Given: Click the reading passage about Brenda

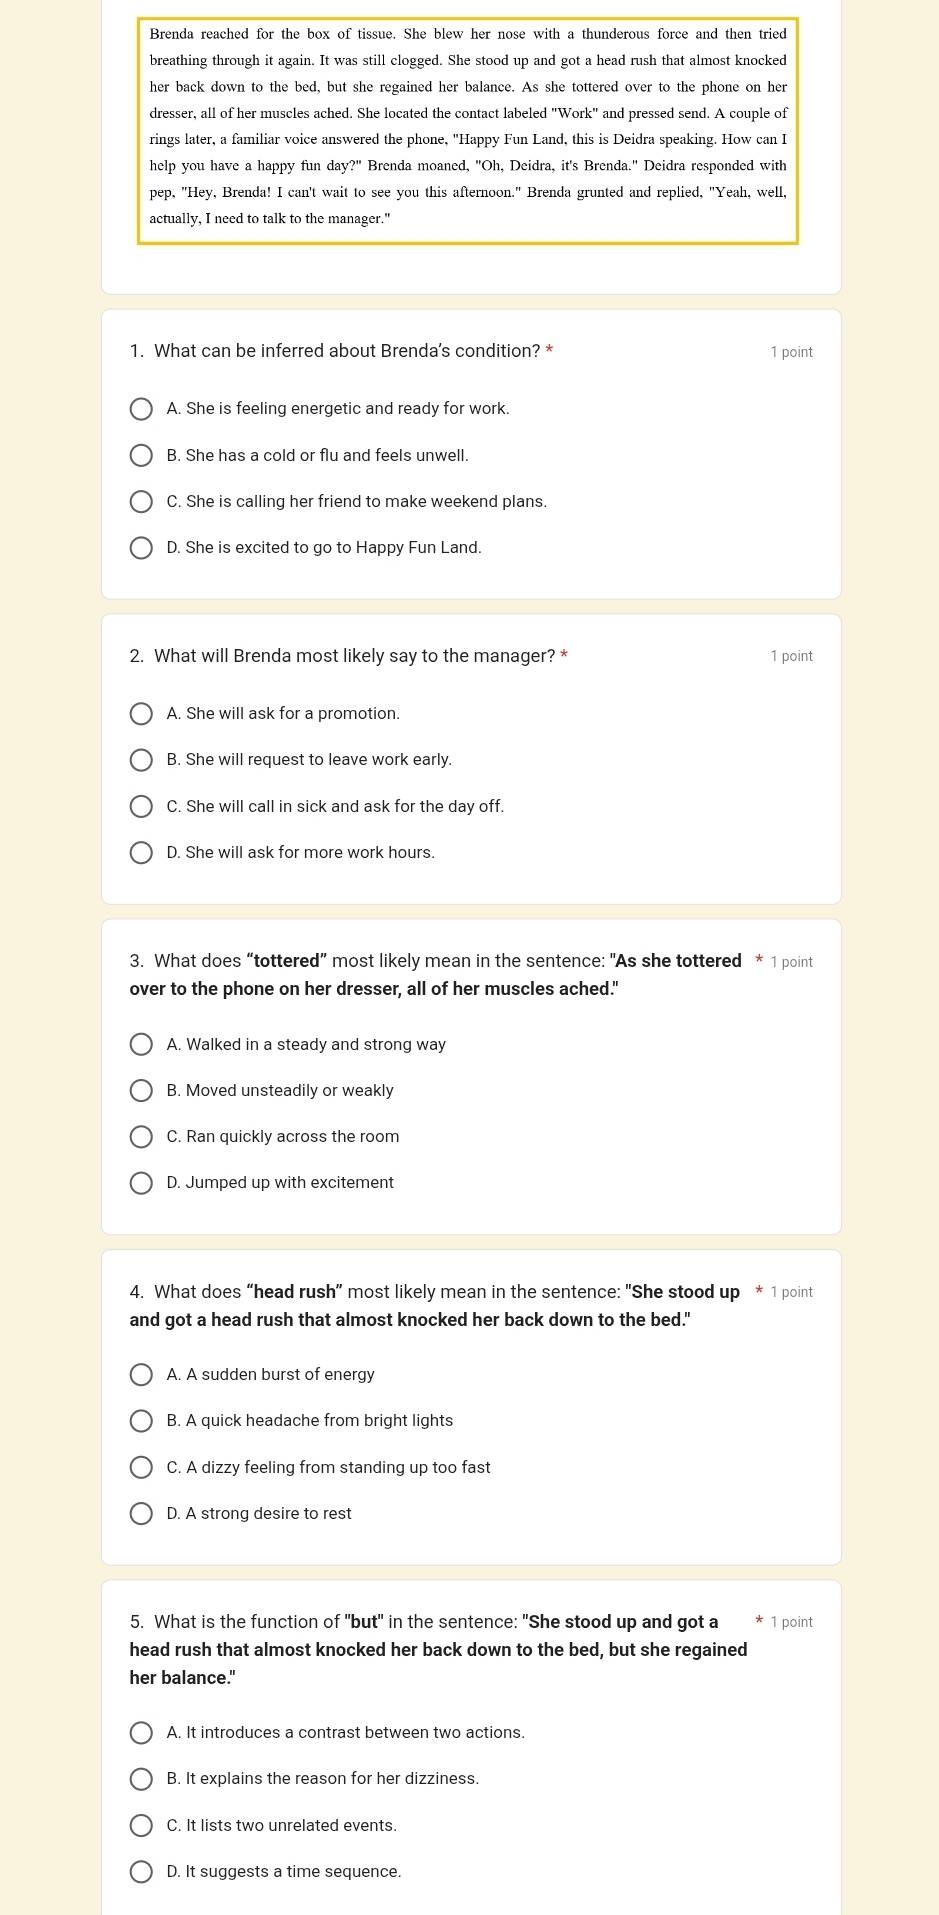Looking at the screenshot, I should coord(468,127).
